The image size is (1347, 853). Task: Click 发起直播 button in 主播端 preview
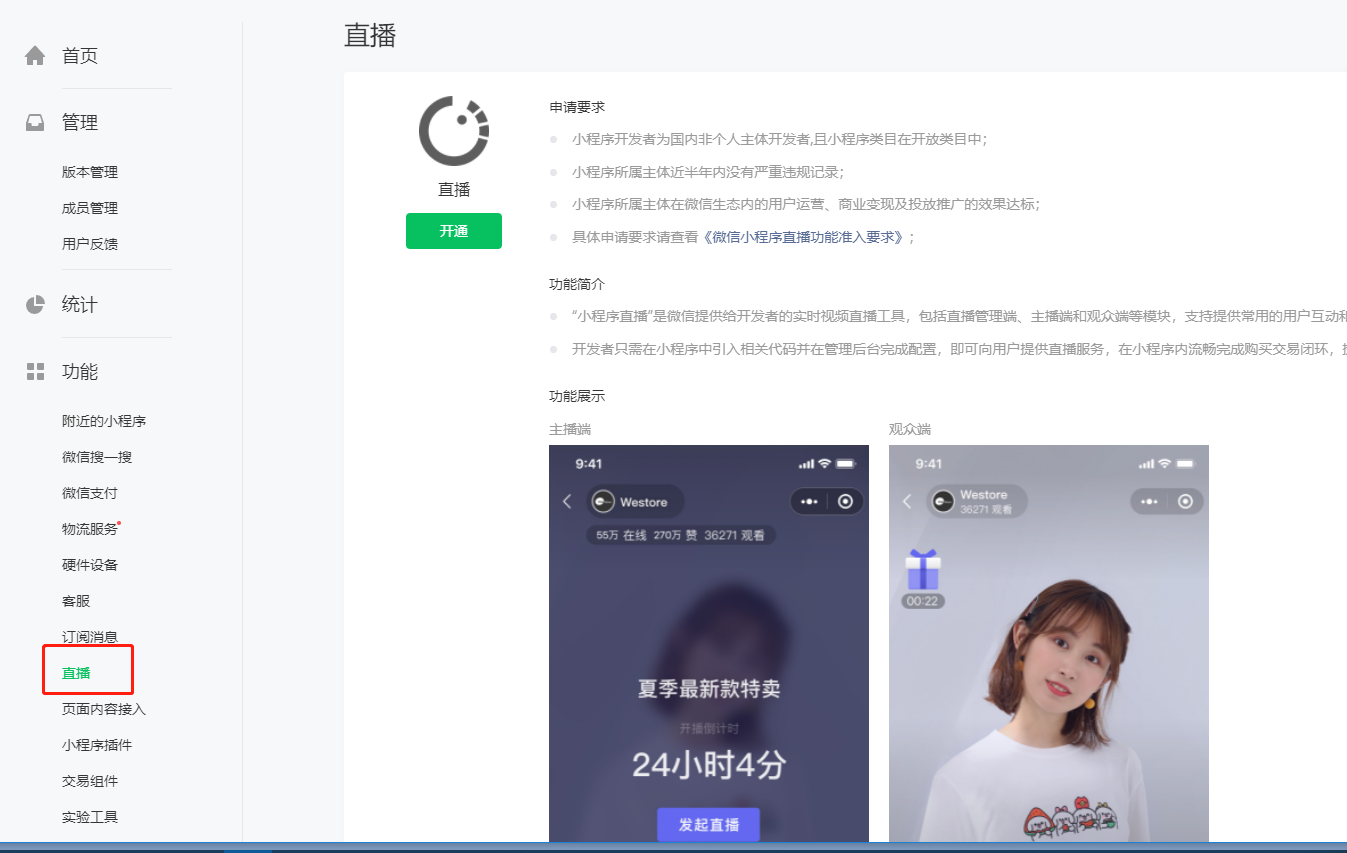pyautogui.click(x=709, y=825)
